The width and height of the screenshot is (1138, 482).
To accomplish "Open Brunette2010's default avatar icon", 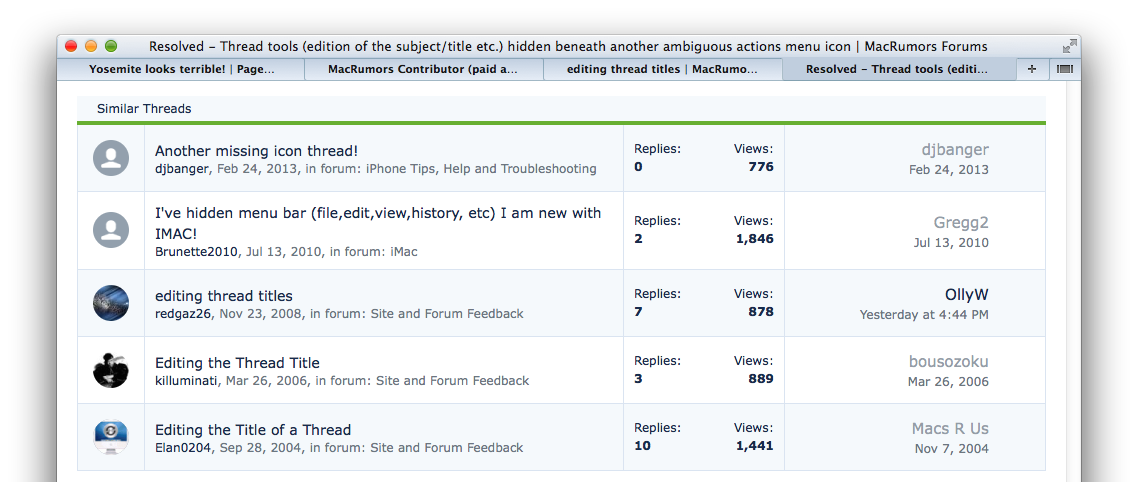I will pyautogui.click(x=111, y=231).
